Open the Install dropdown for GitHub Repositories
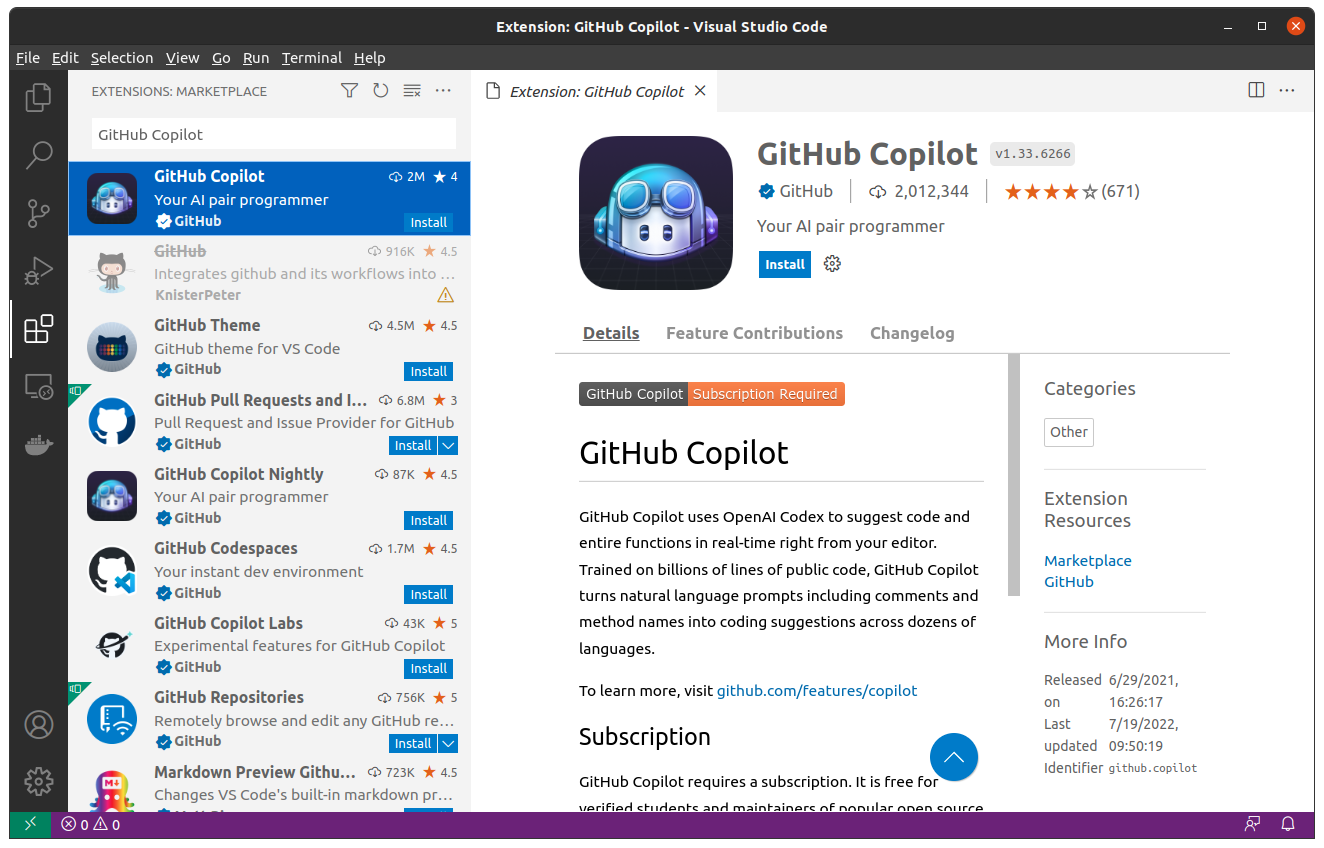The image size is (1324, 848). (x=447, y=743)
